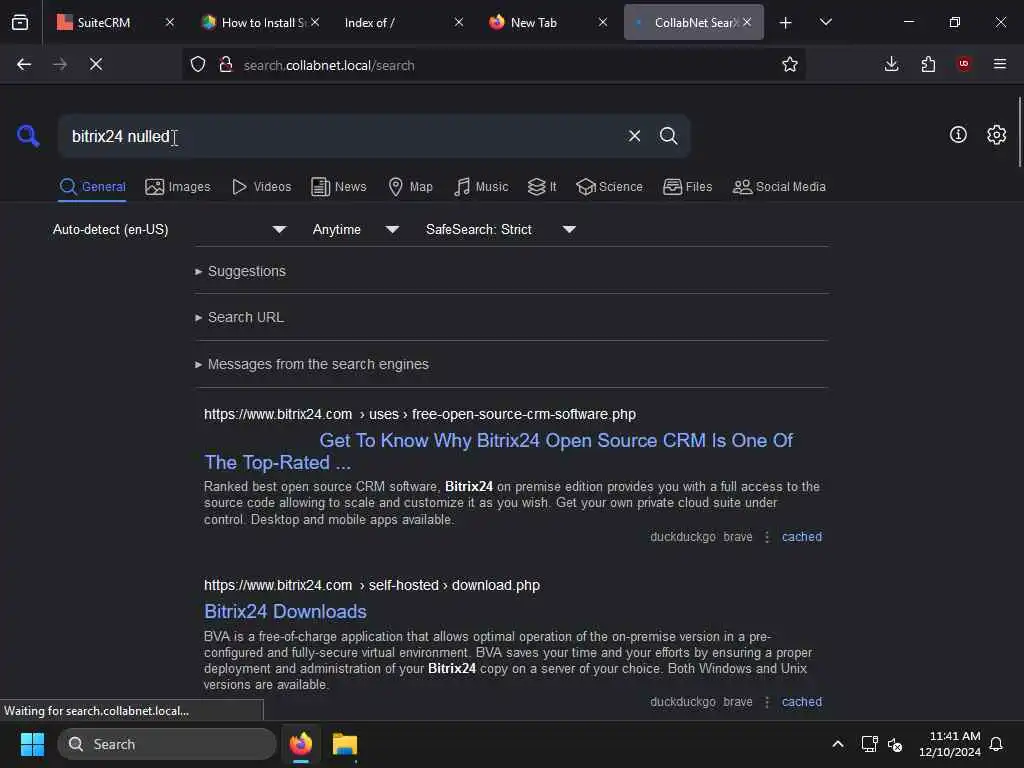Open Bitrix24 Open Source CRM result title

(499, 451)
